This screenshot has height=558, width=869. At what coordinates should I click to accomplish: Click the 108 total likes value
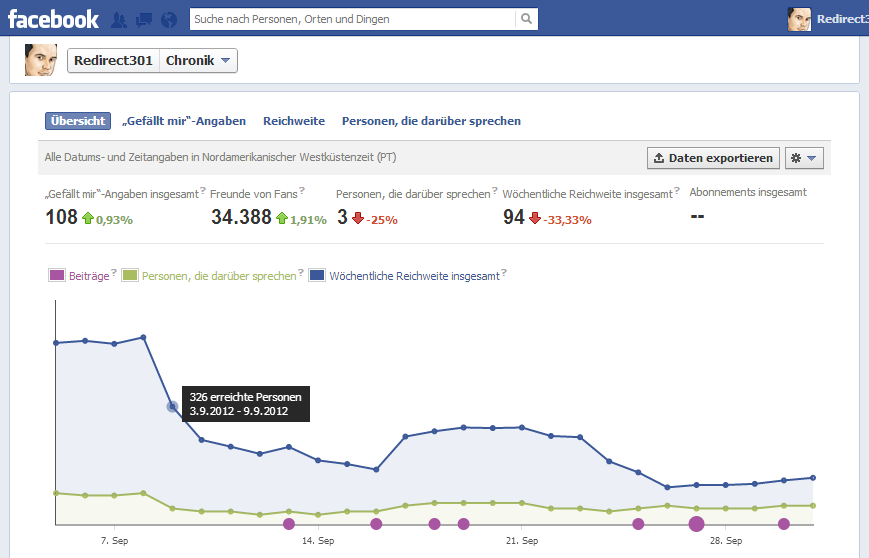62,217
